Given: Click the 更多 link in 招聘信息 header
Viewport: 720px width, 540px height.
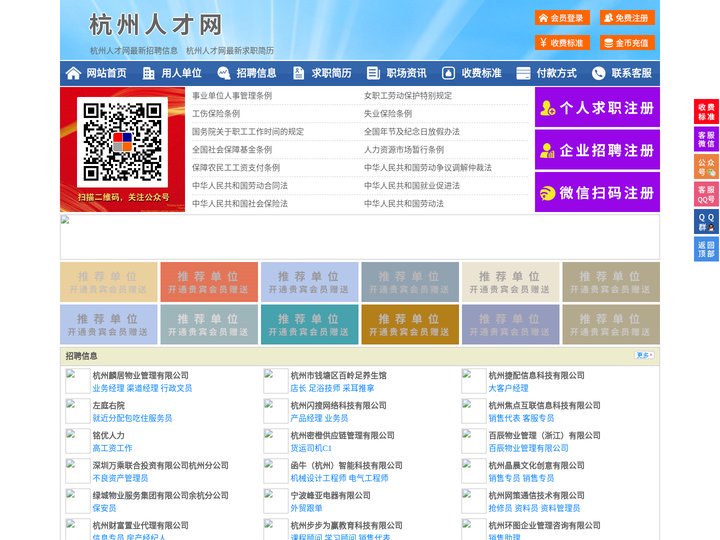Looking at the screenshot, I should 644,355.
